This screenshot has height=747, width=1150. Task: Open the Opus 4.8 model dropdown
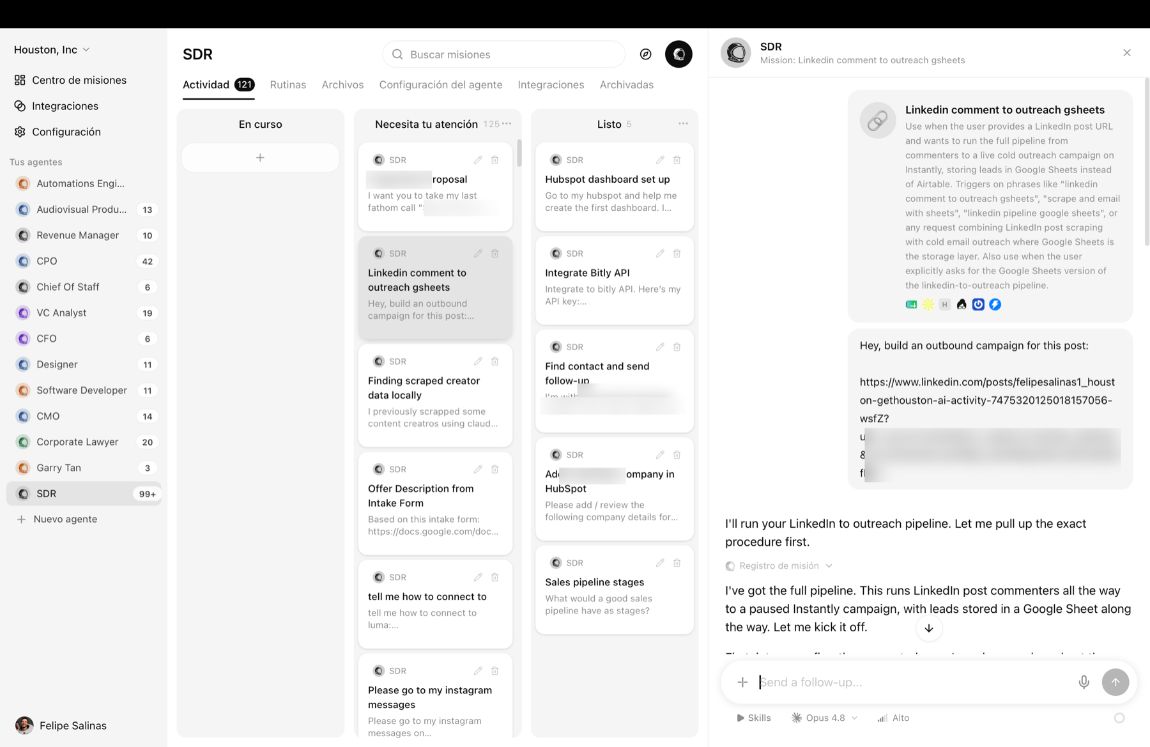pyautogui.click(x=825, y=718)
